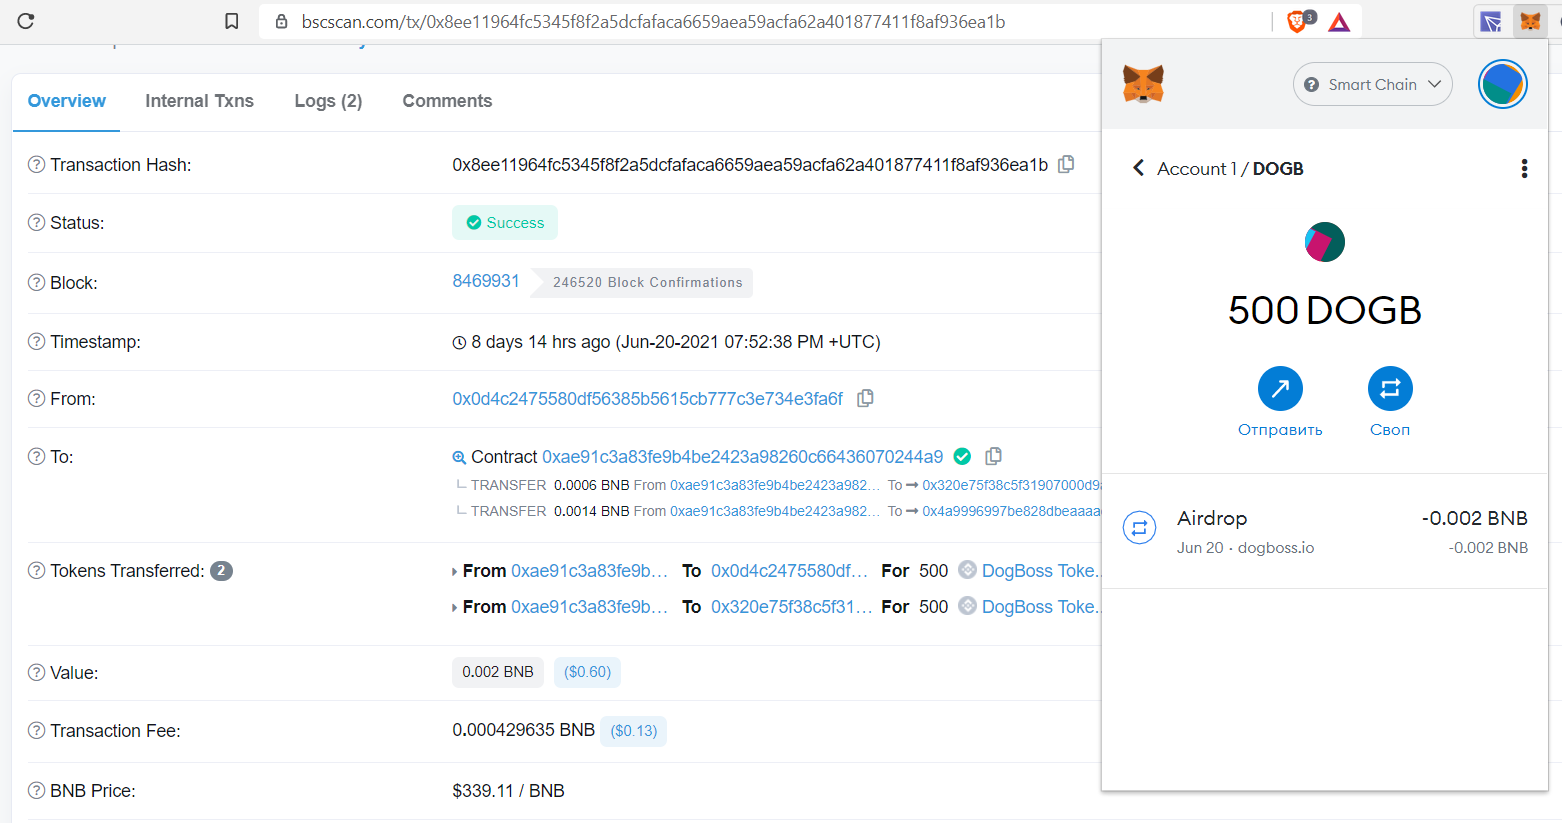Click the Отправить label in MetaMask
This screenshot has height=823, width=1562.
click(1280, 429)
